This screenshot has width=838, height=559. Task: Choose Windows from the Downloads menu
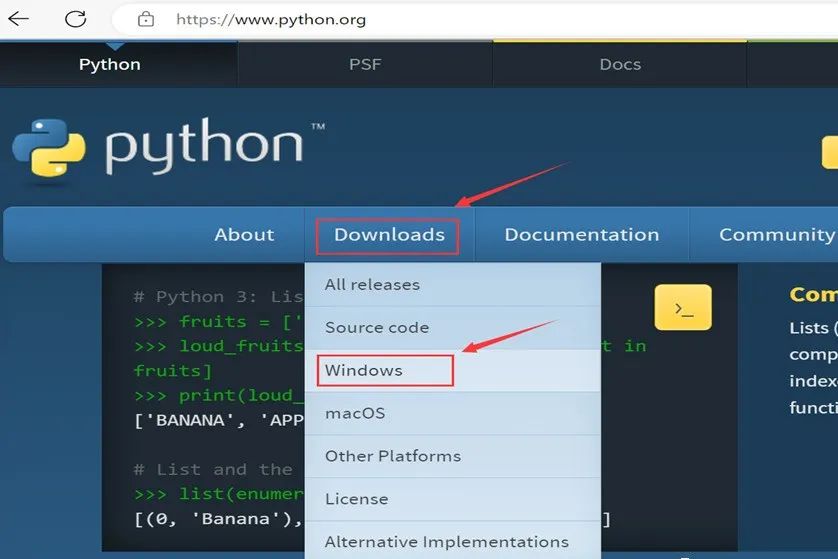pyautogui.click(x=453, y=370)
